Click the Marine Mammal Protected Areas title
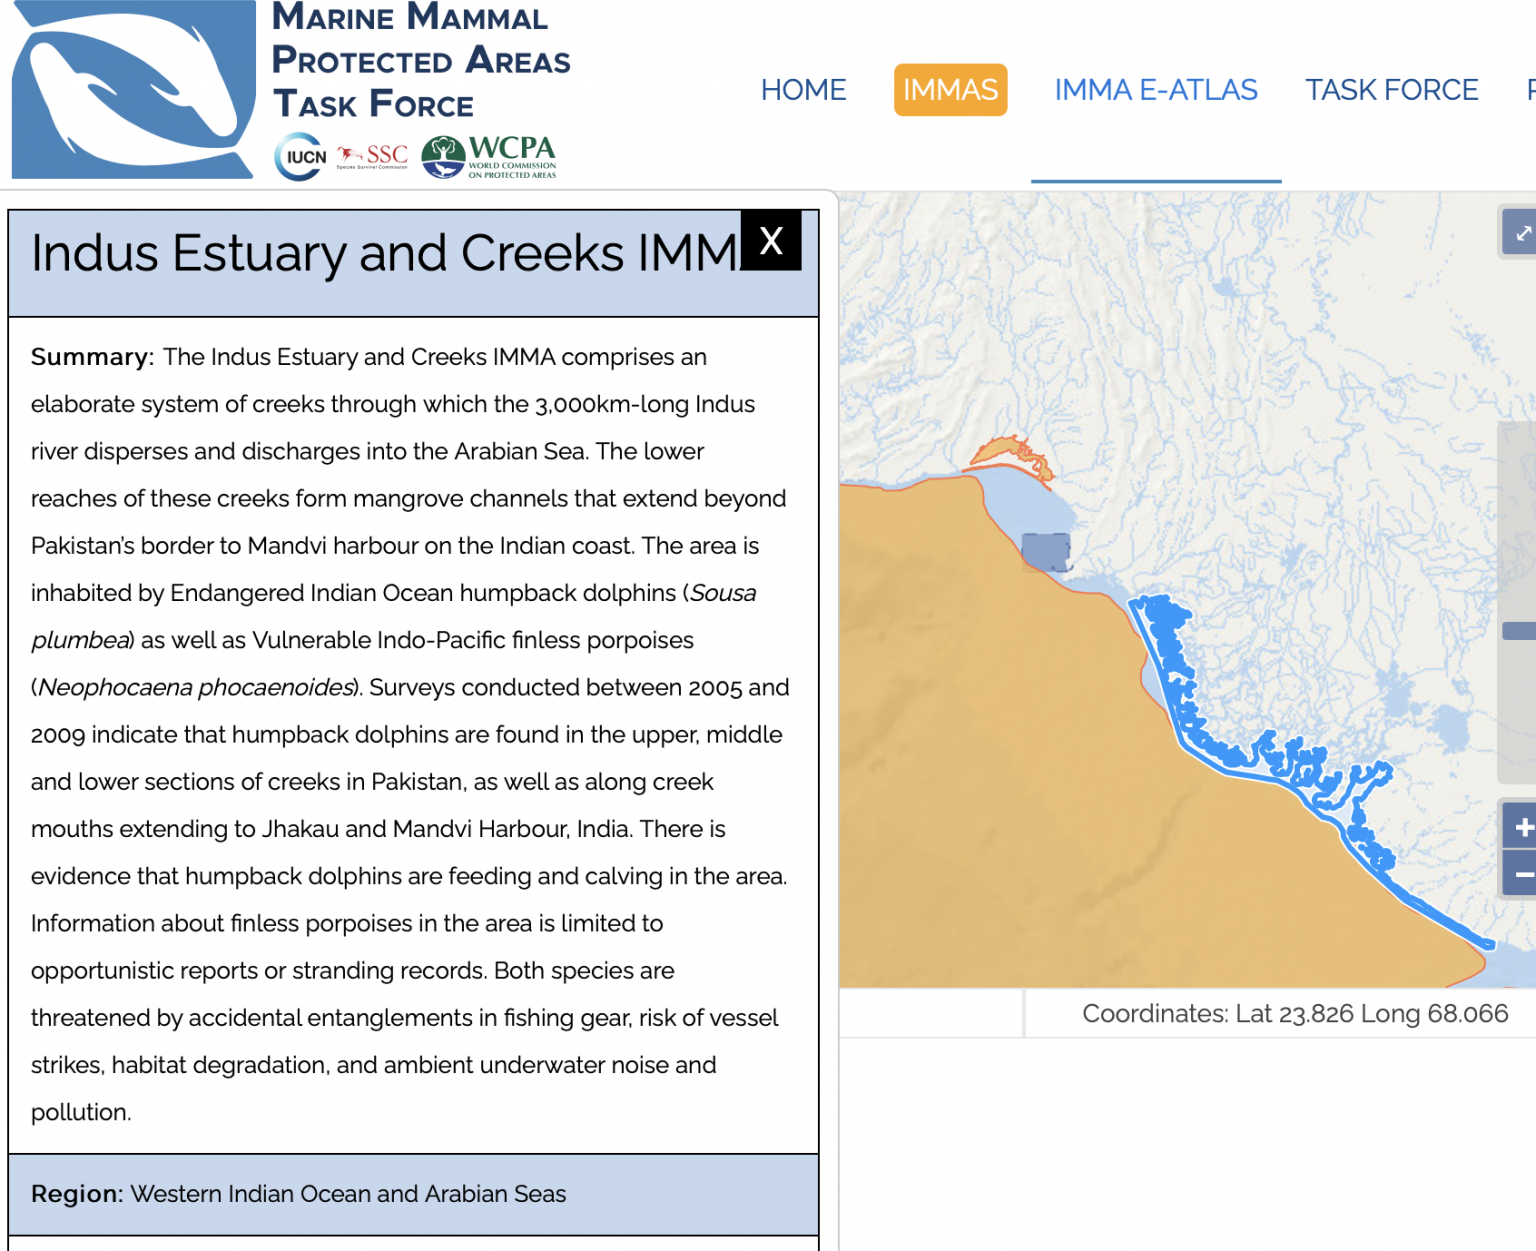The image size is (1536, 1251). click(x=420, y=60)
